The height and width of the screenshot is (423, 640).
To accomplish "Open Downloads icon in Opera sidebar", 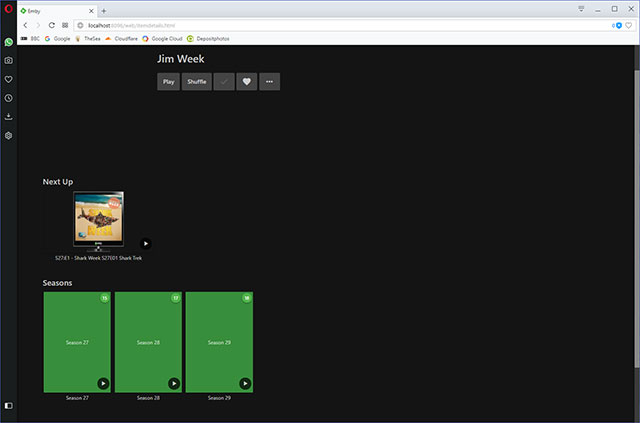I will [x=9, y=117].
